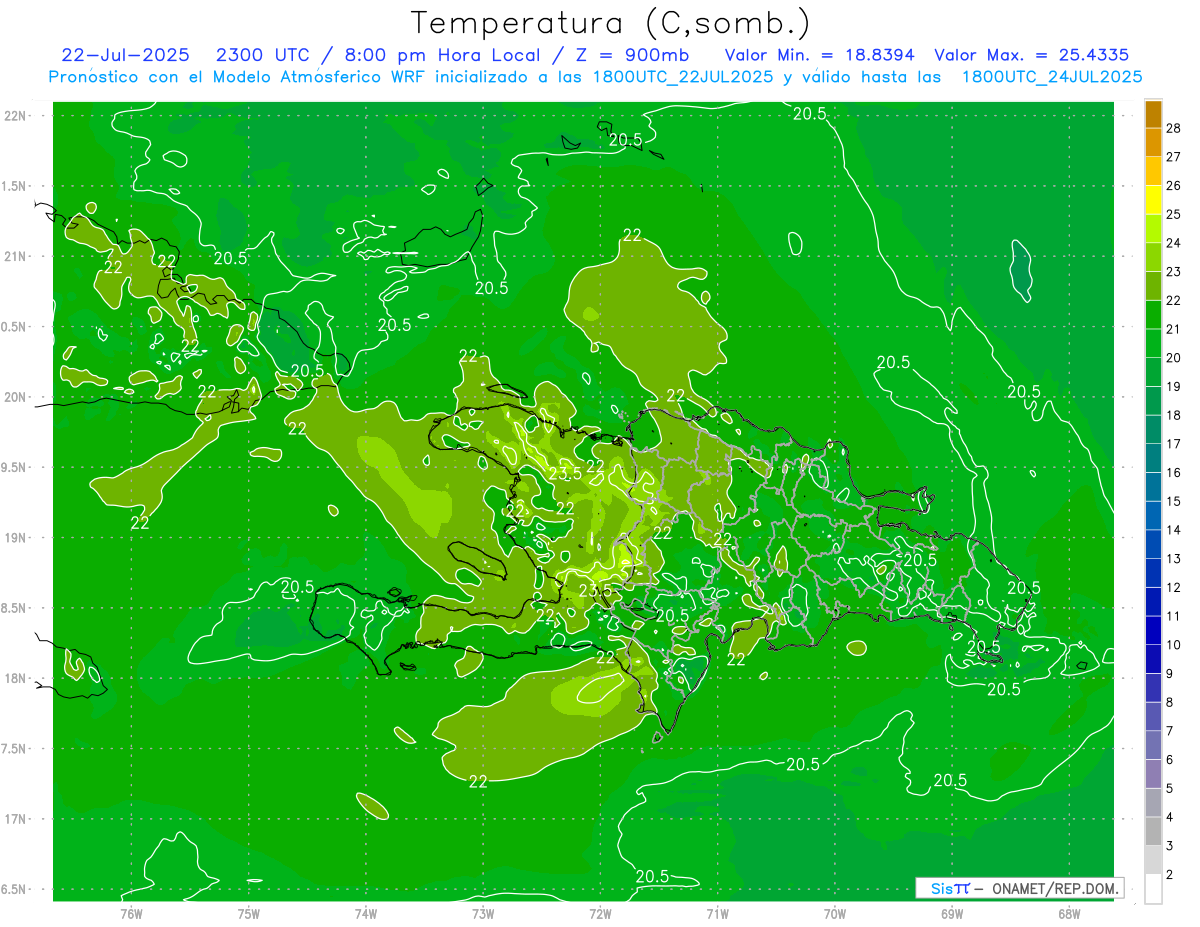Click the '25' colorbar label
Image resolution: width=1200 pixels, height=927 pixels.
(1174, 214)
